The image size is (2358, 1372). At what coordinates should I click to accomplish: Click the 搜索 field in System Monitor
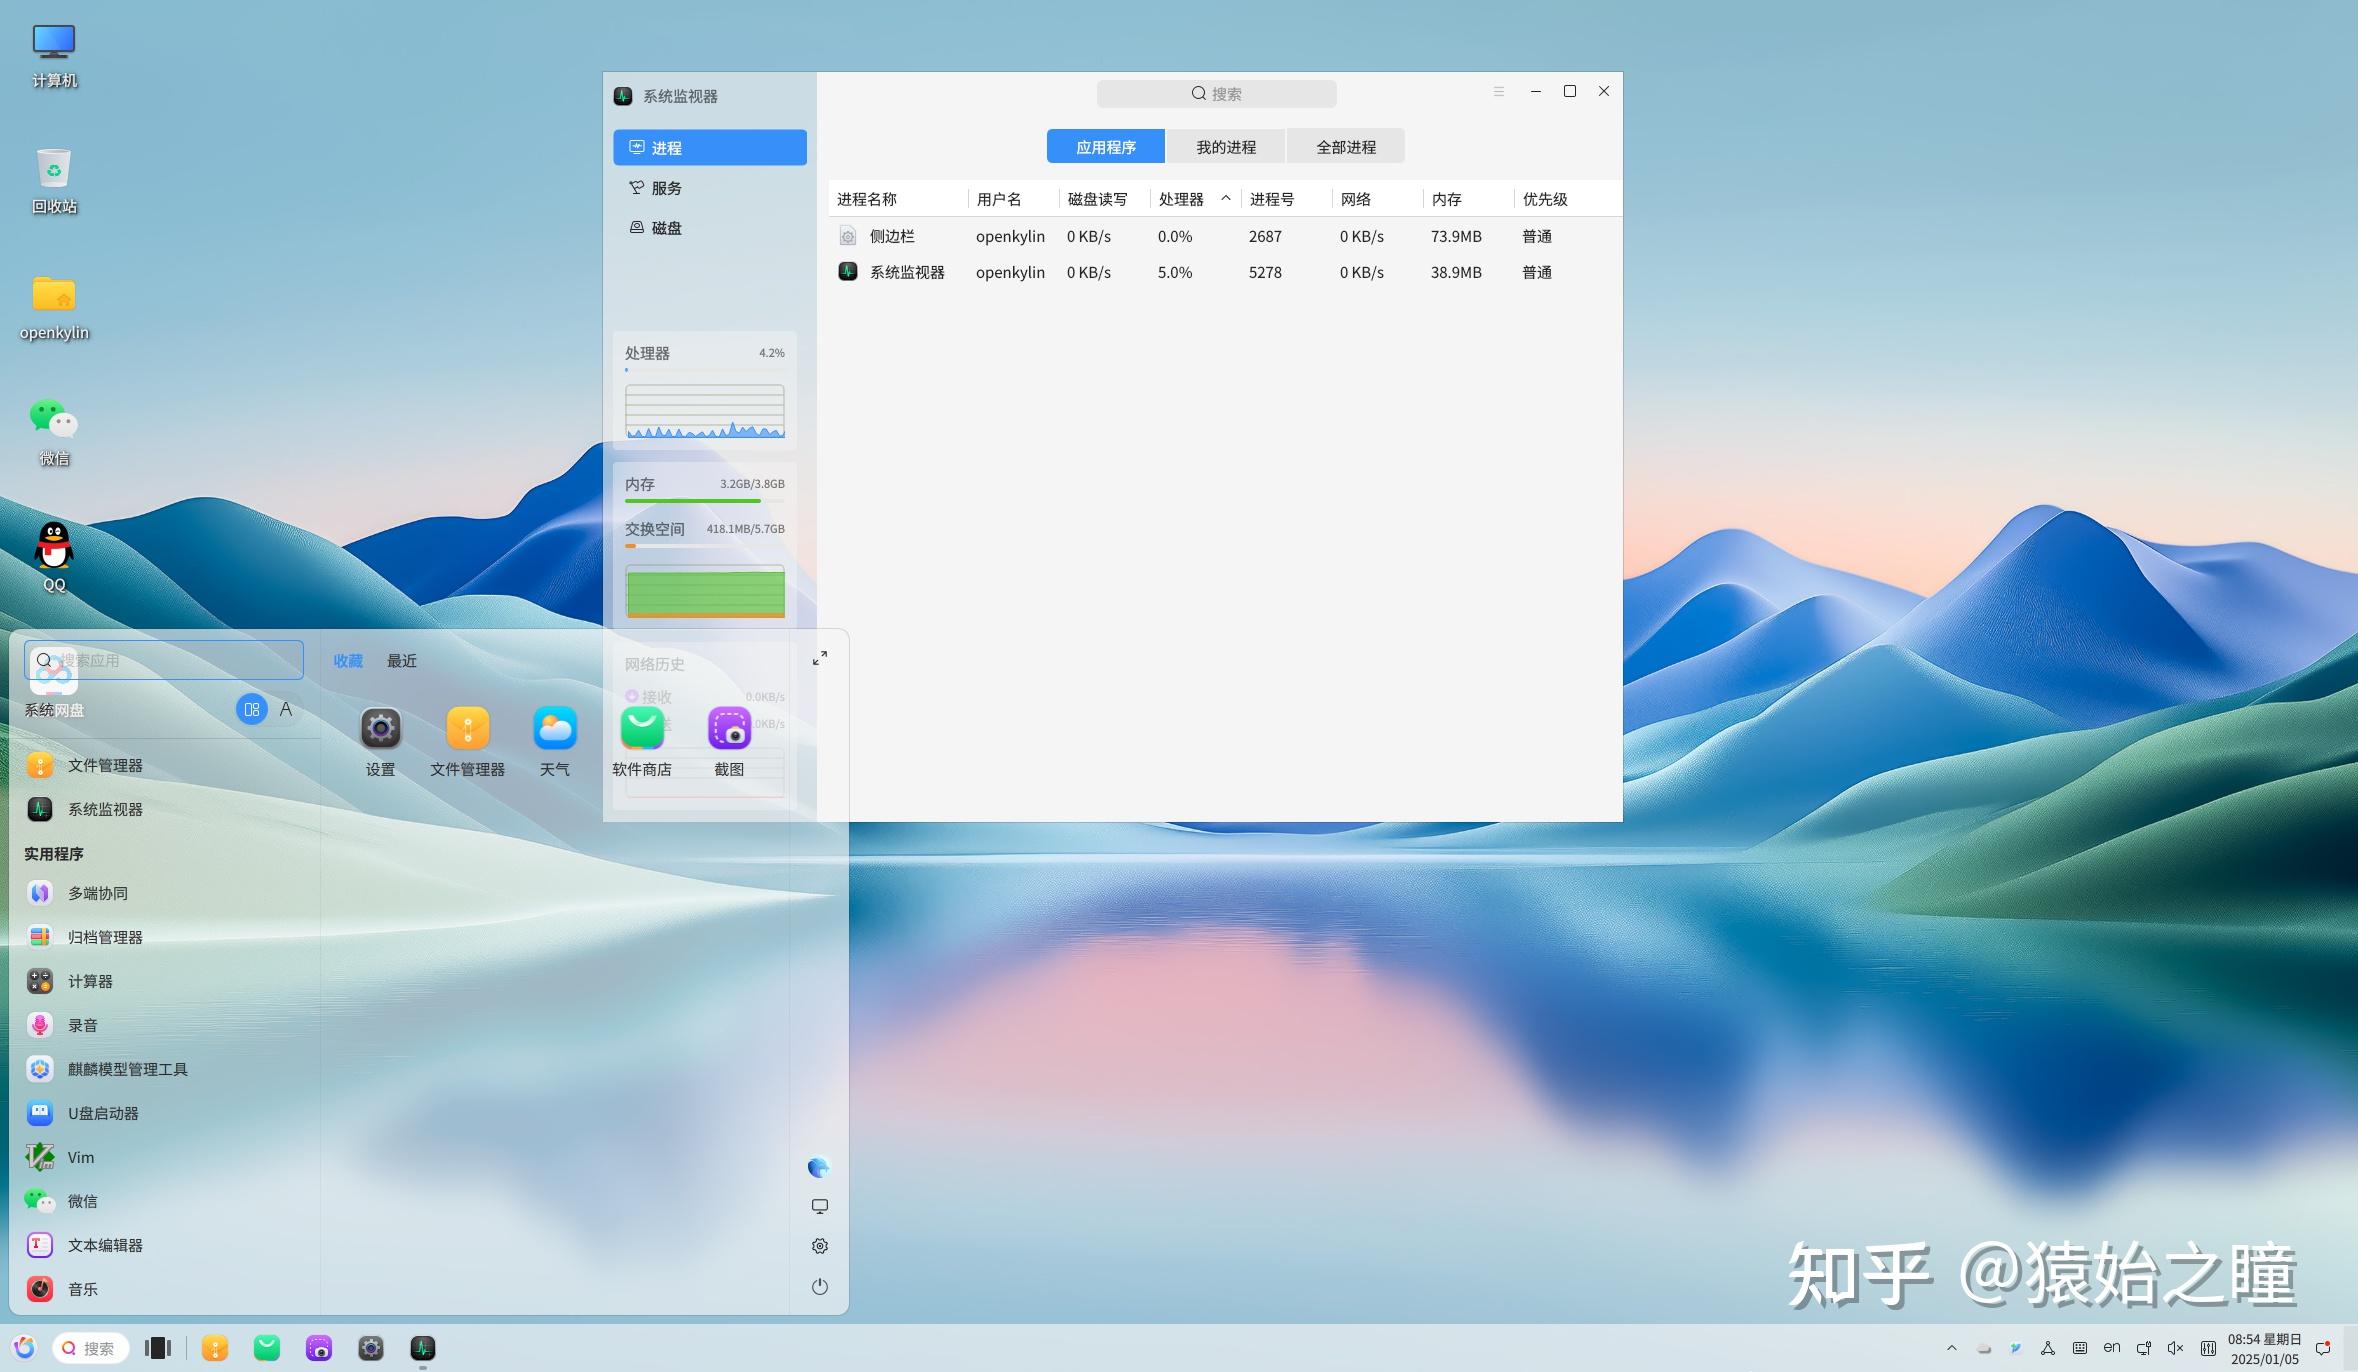[x=1215, y=92]
